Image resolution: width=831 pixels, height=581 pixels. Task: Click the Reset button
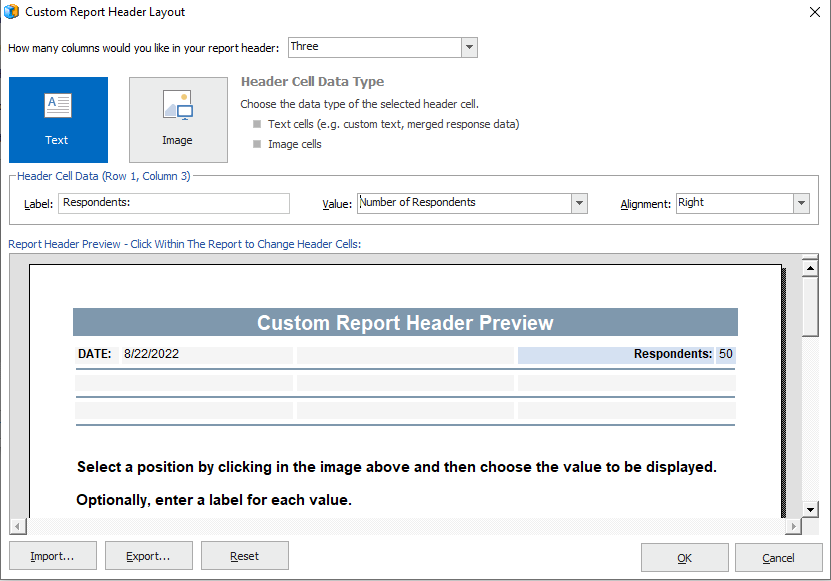coord(245,556)
